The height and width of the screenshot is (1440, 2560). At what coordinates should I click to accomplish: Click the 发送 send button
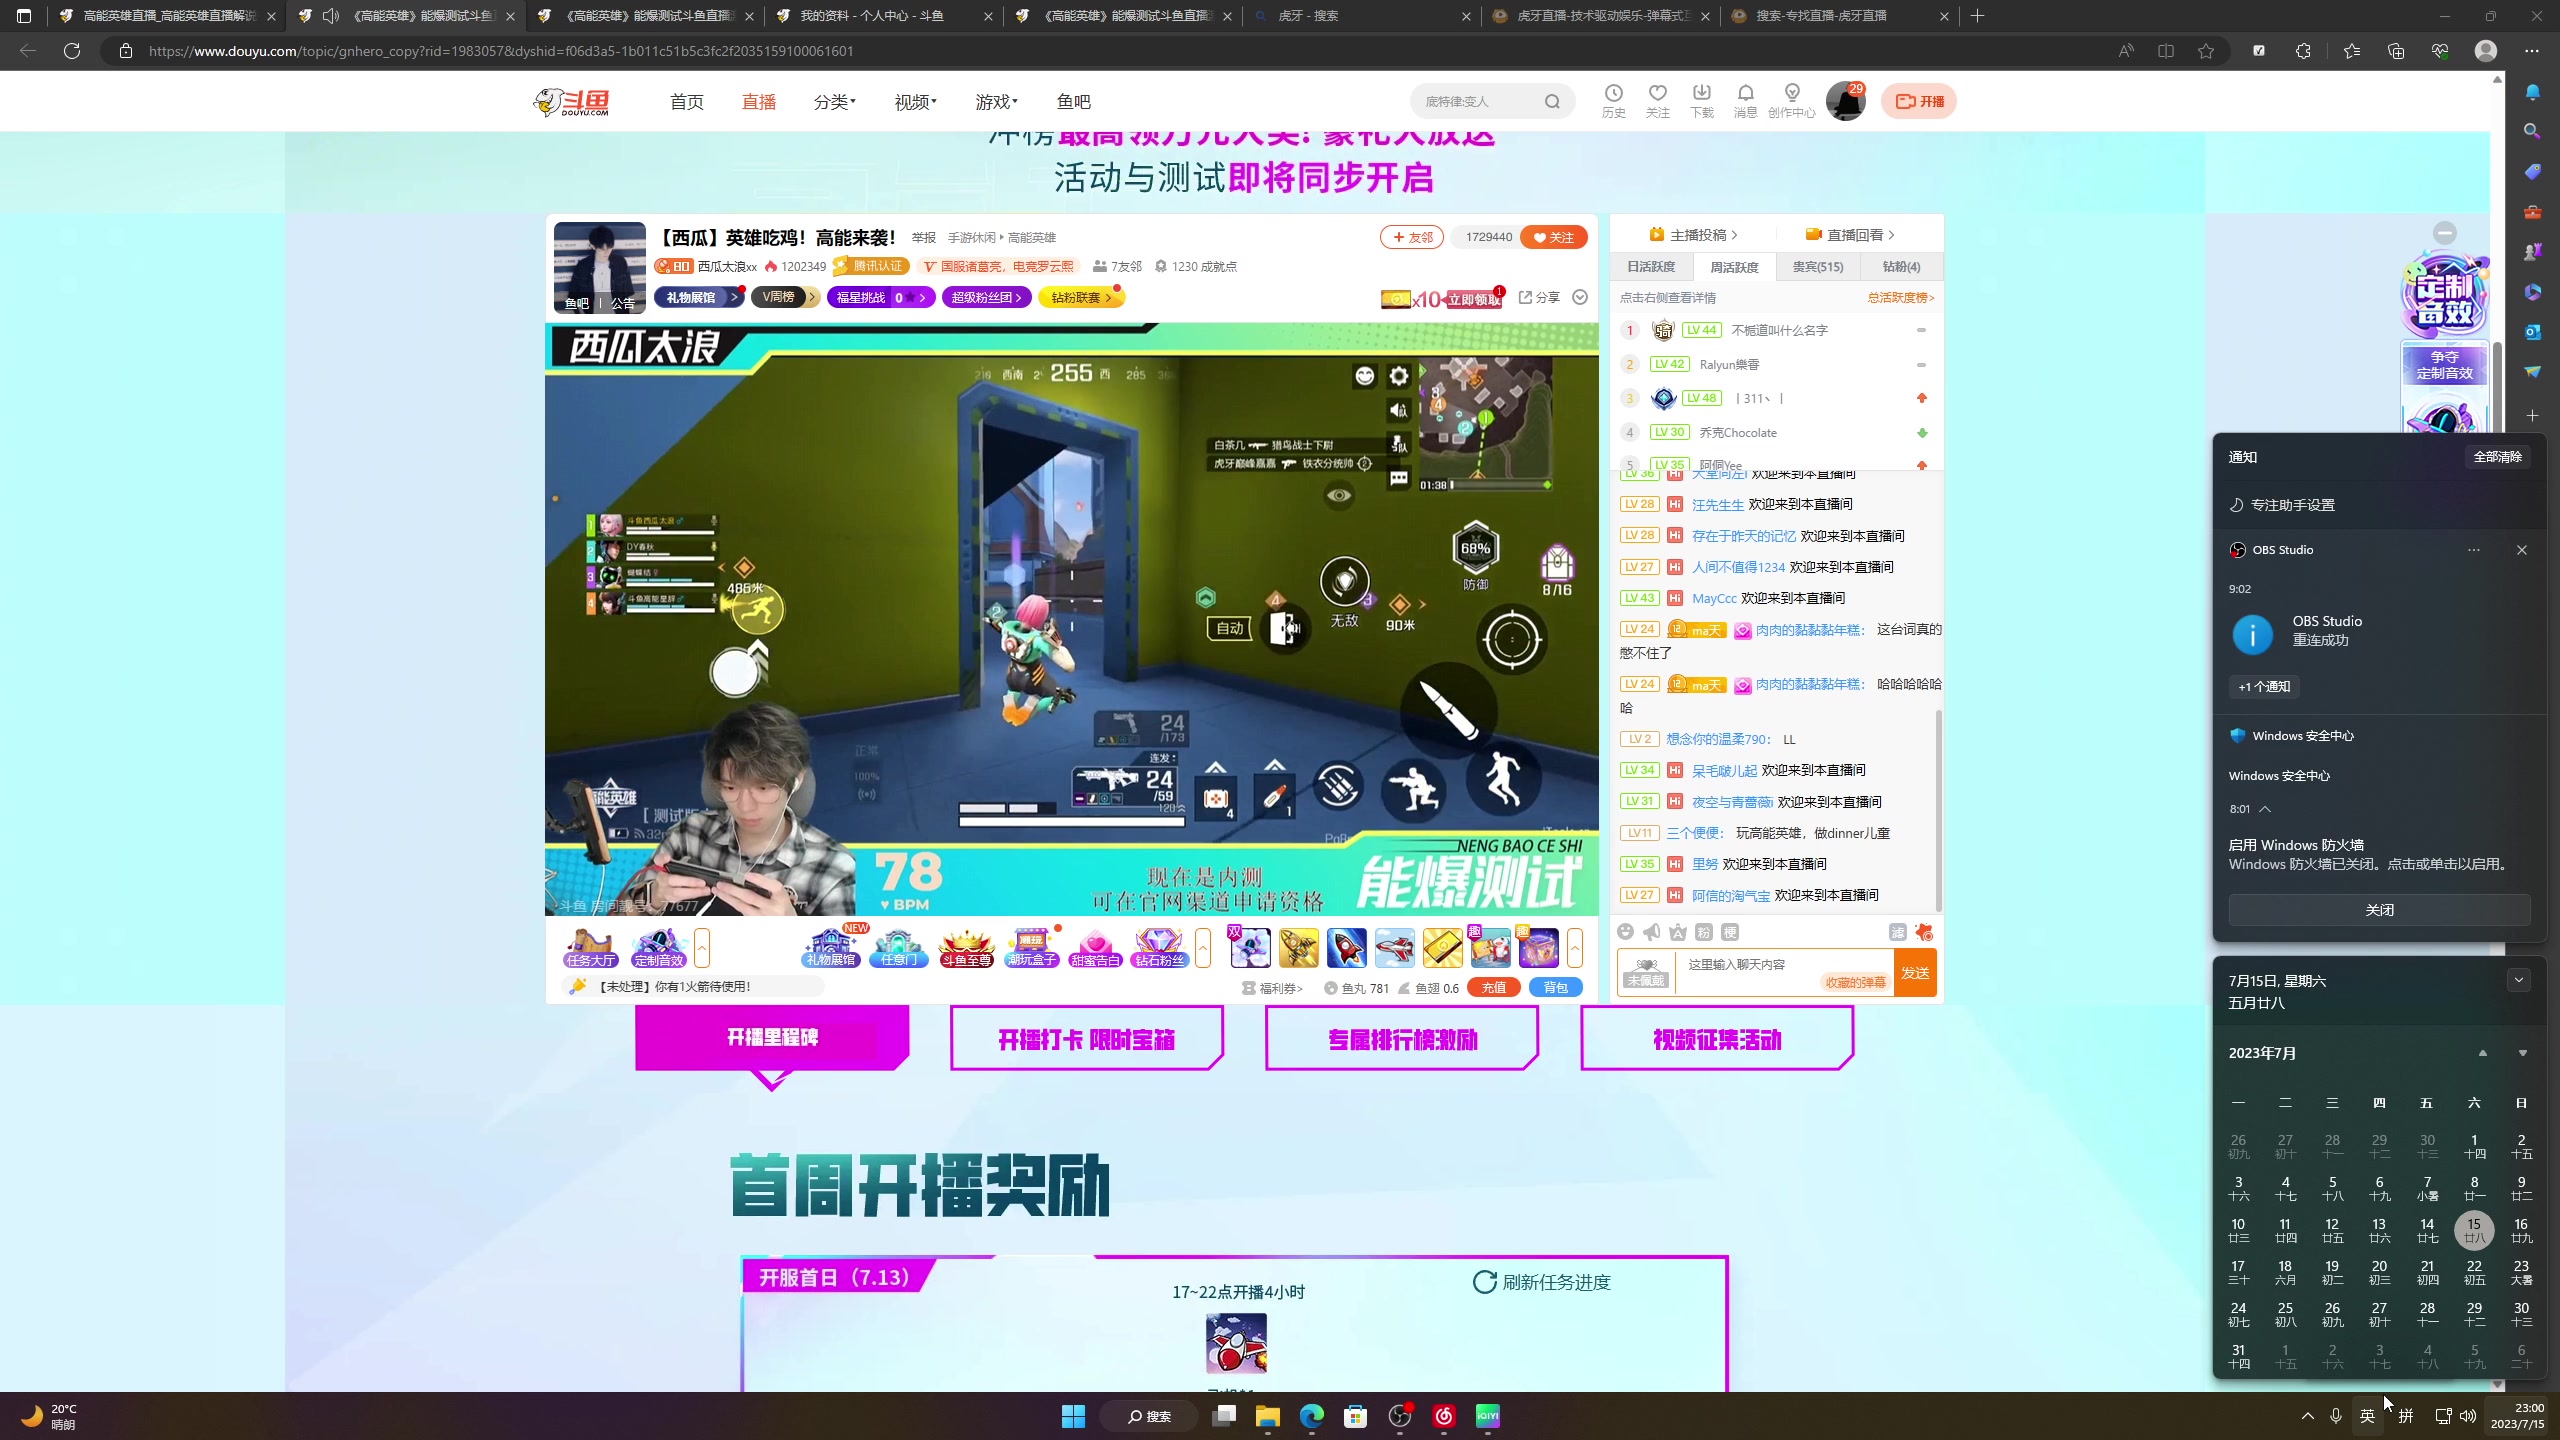pyautogui.click(x=1915, y=973)
